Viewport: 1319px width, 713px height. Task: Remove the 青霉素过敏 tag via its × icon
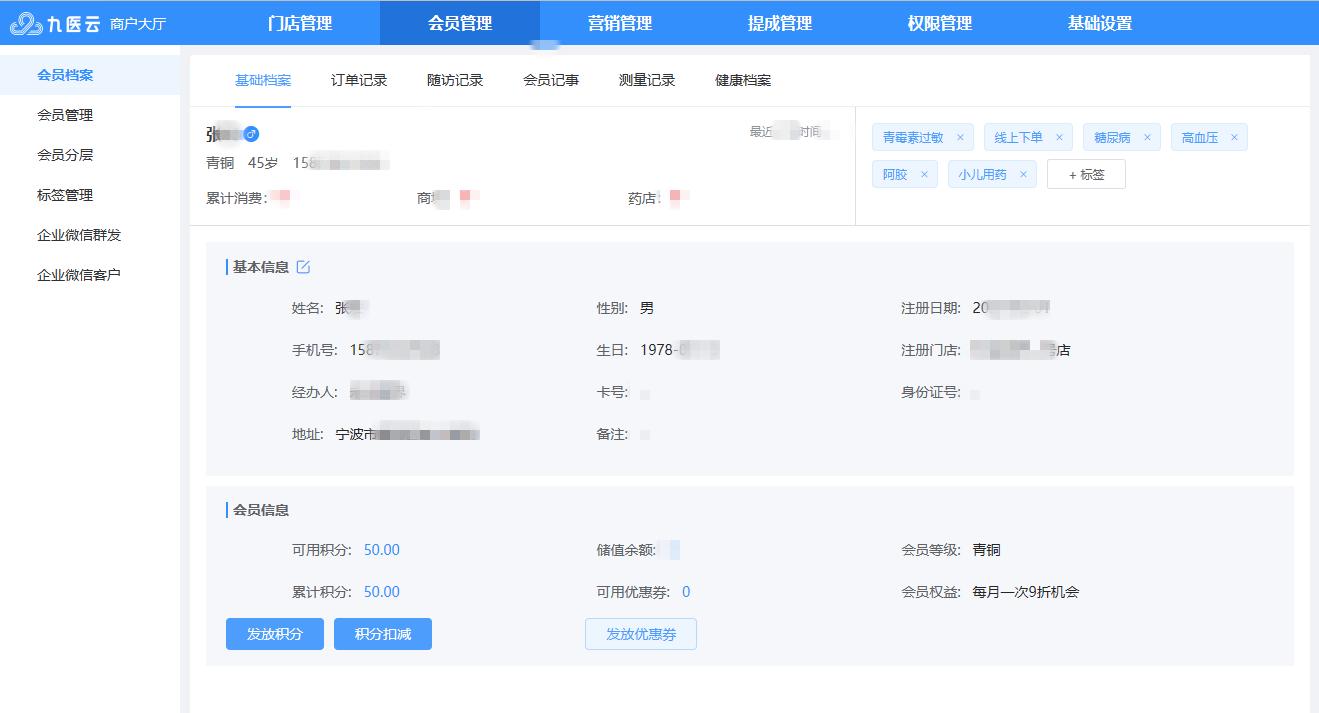click(x=959, y=136)
